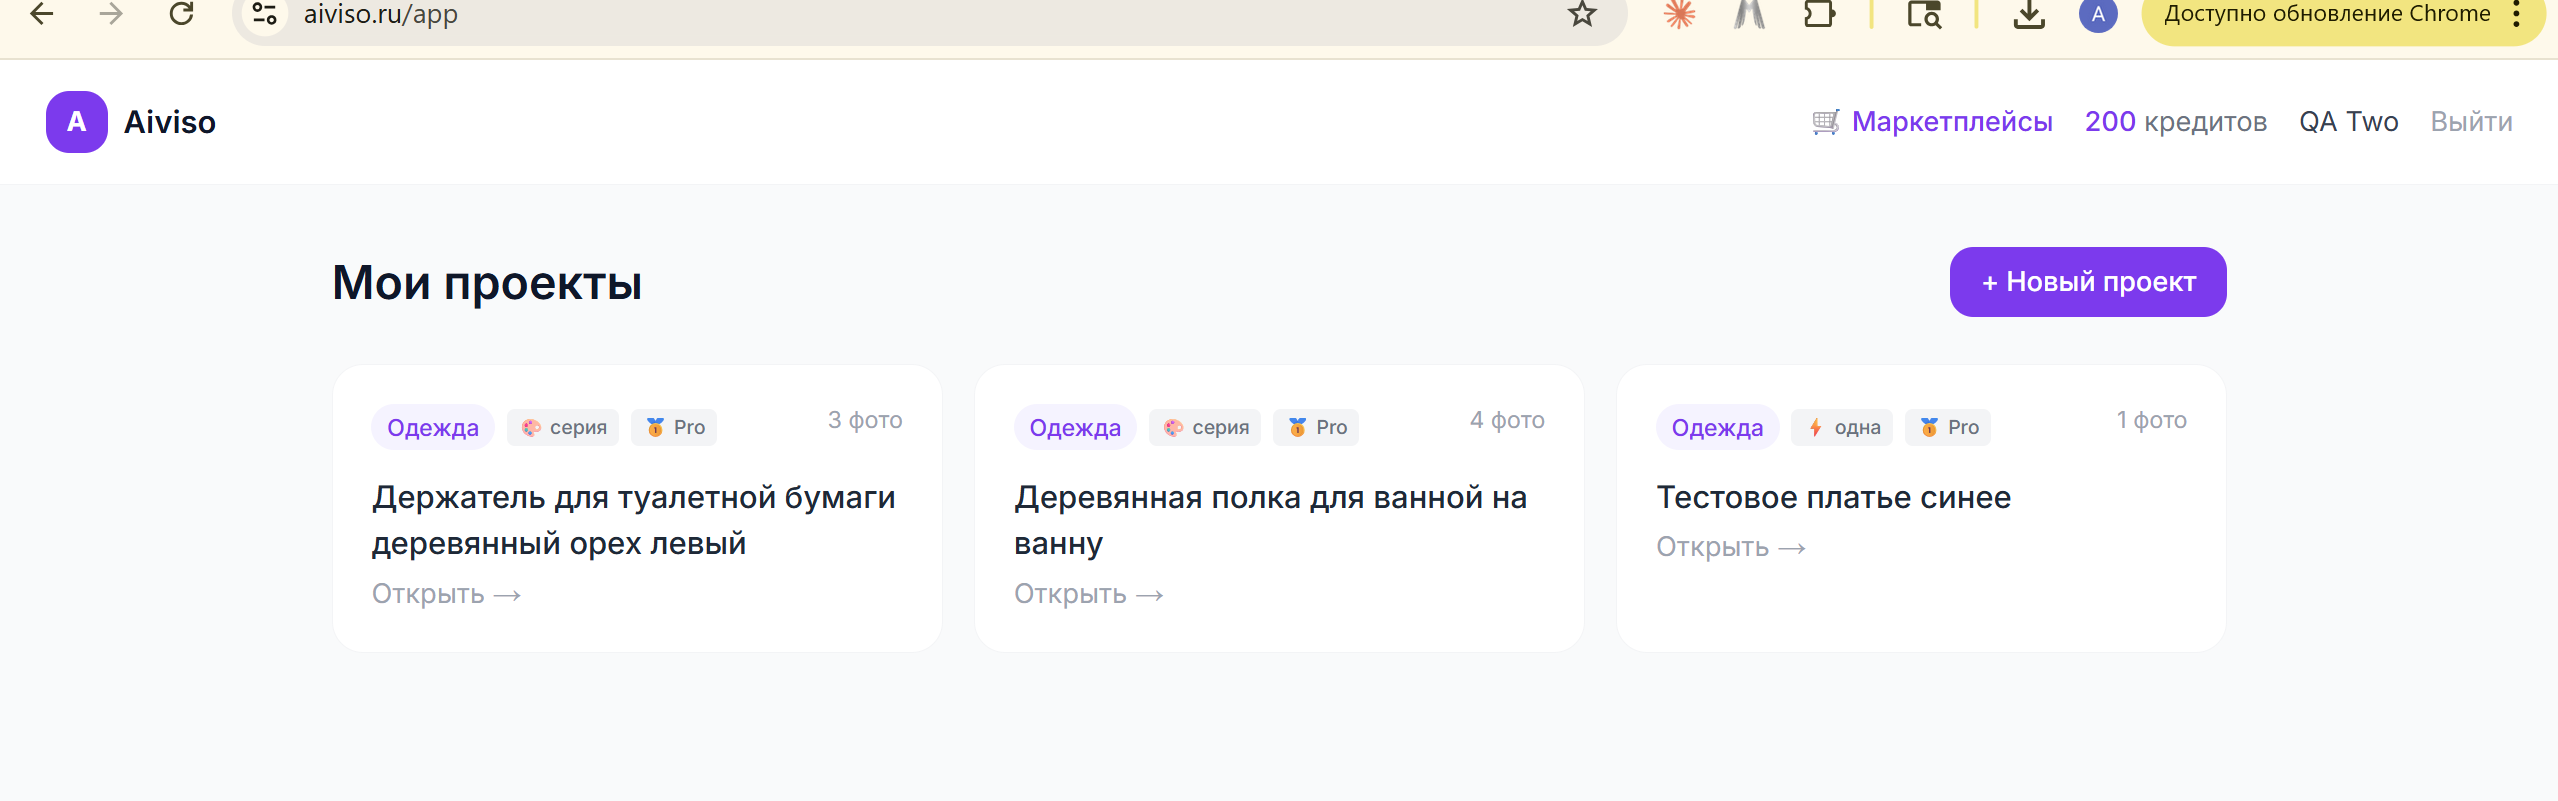Image resolution: width=2558 pixels, height=801 pixels.
Task: Log out via Выйти
Action: [2472, 122]
